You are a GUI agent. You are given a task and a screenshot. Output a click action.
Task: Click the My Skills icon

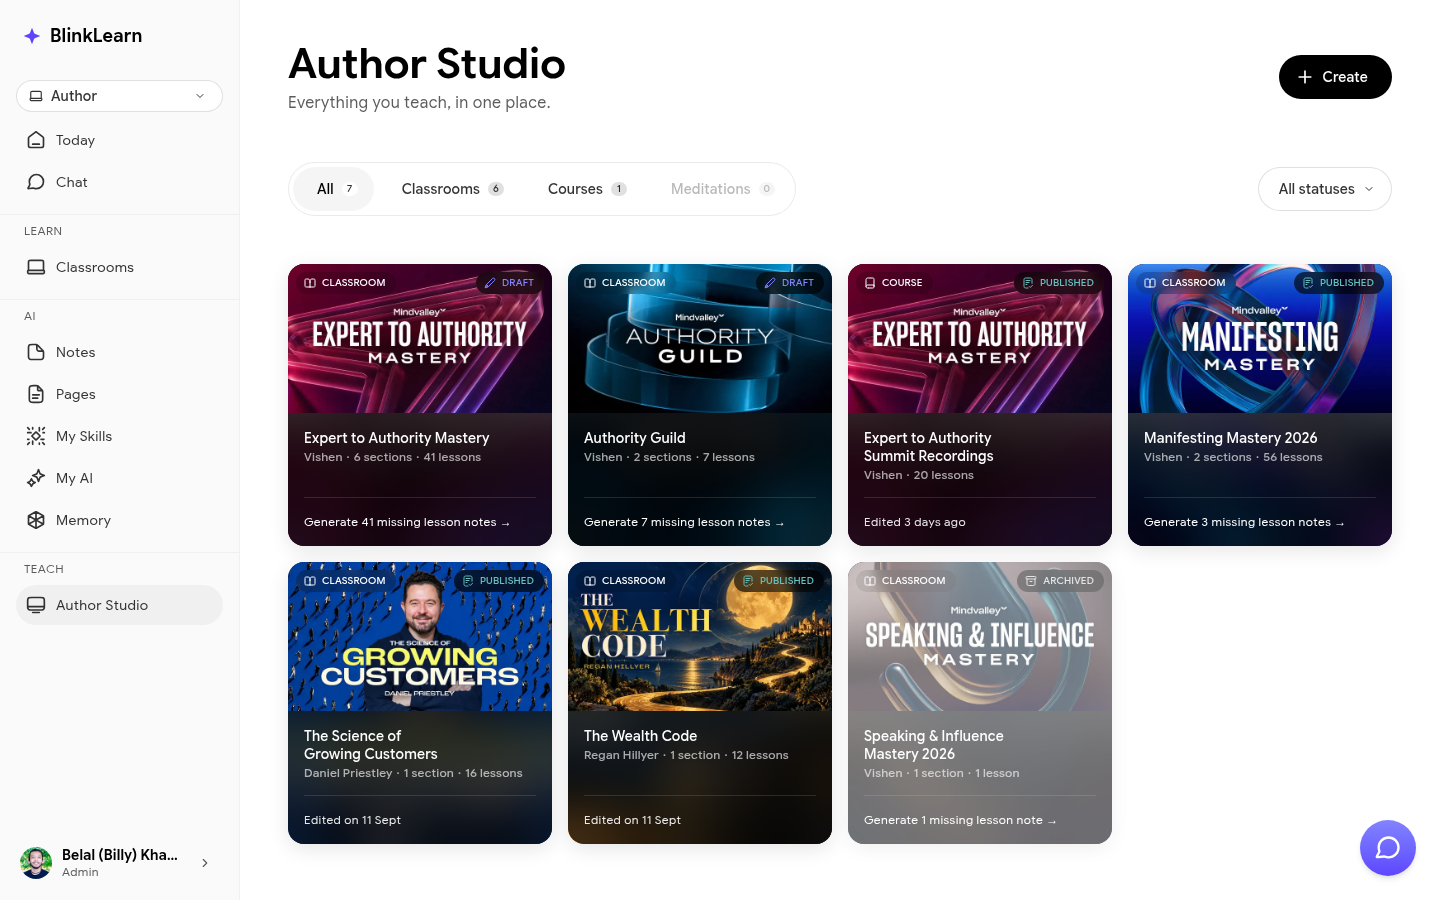(x=36, y=436)
